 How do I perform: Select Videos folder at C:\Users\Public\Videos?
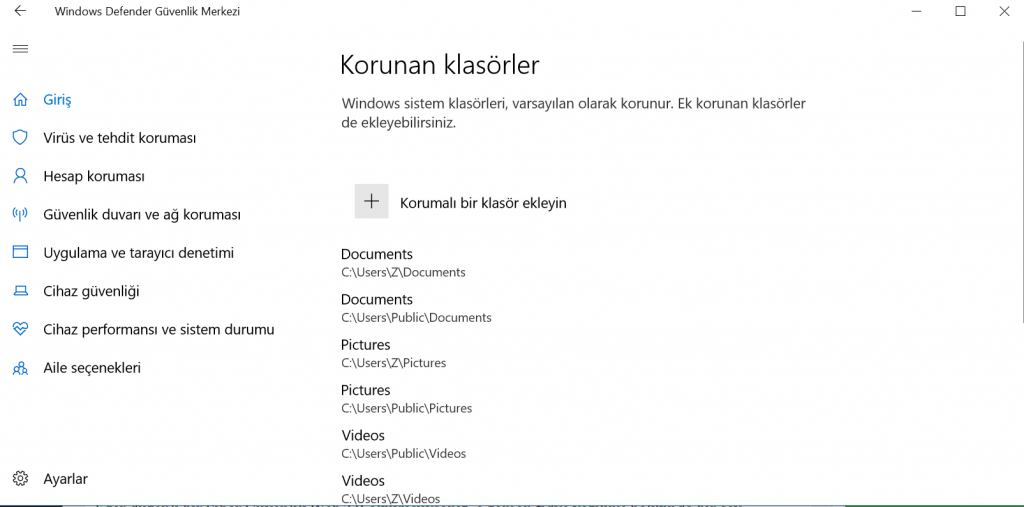tap(403, 444)
